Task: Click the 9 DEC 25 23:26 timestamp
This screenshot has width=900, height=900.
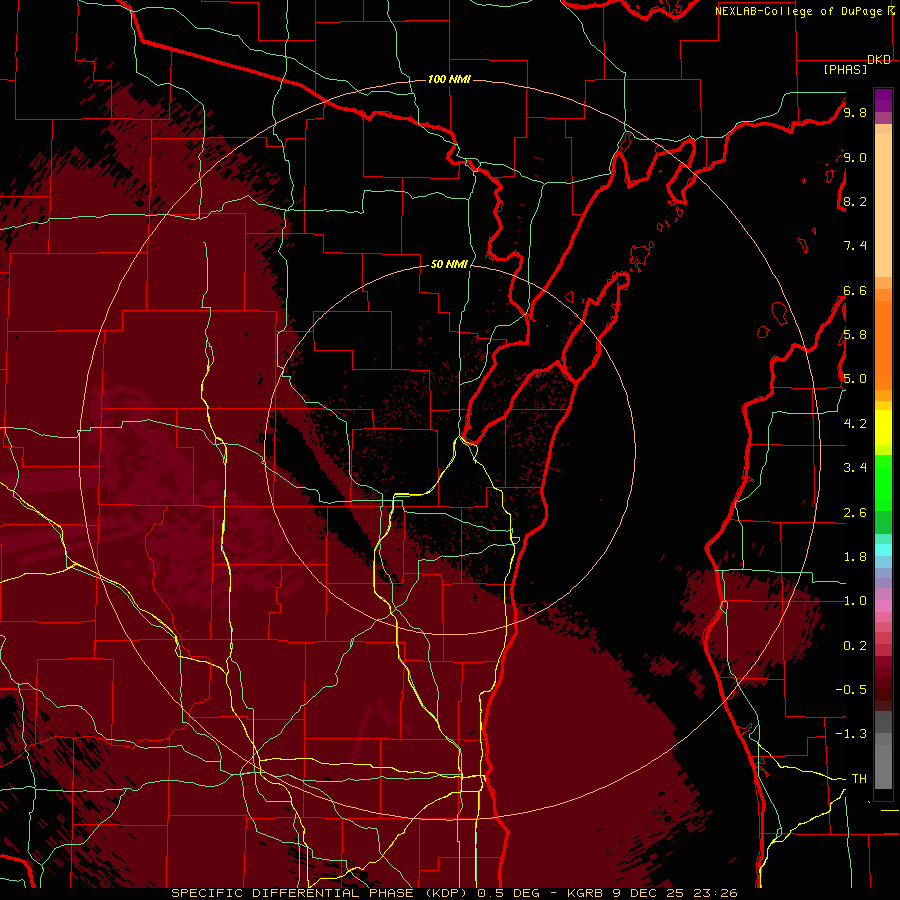Action: click(x=676, y=893)
